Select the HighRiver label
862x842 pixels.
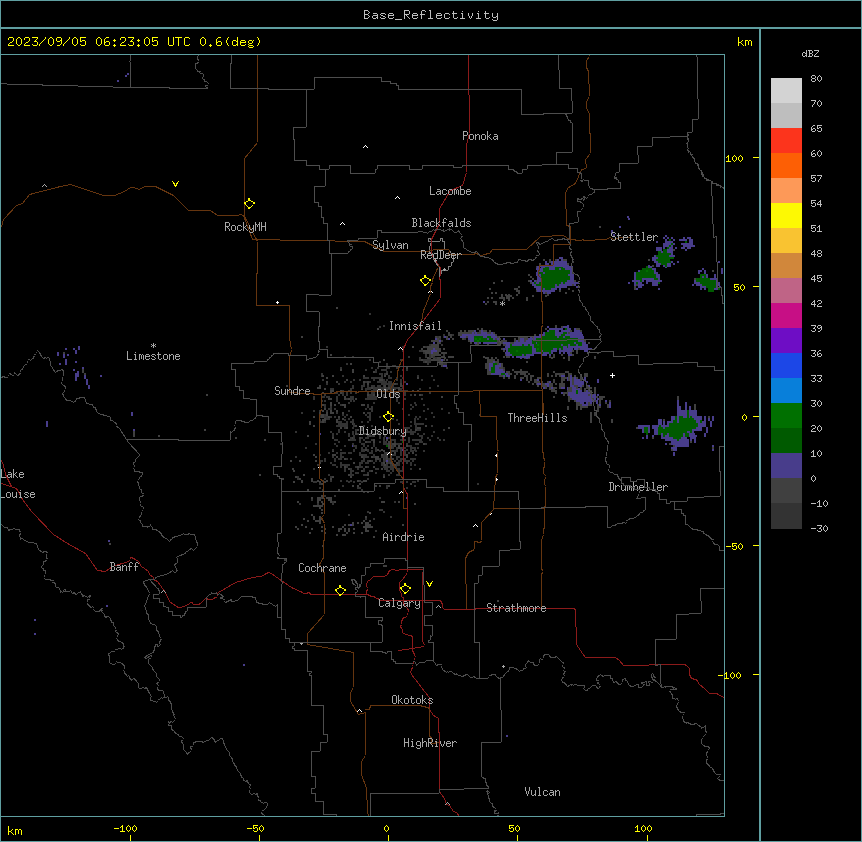coord(430,743)
